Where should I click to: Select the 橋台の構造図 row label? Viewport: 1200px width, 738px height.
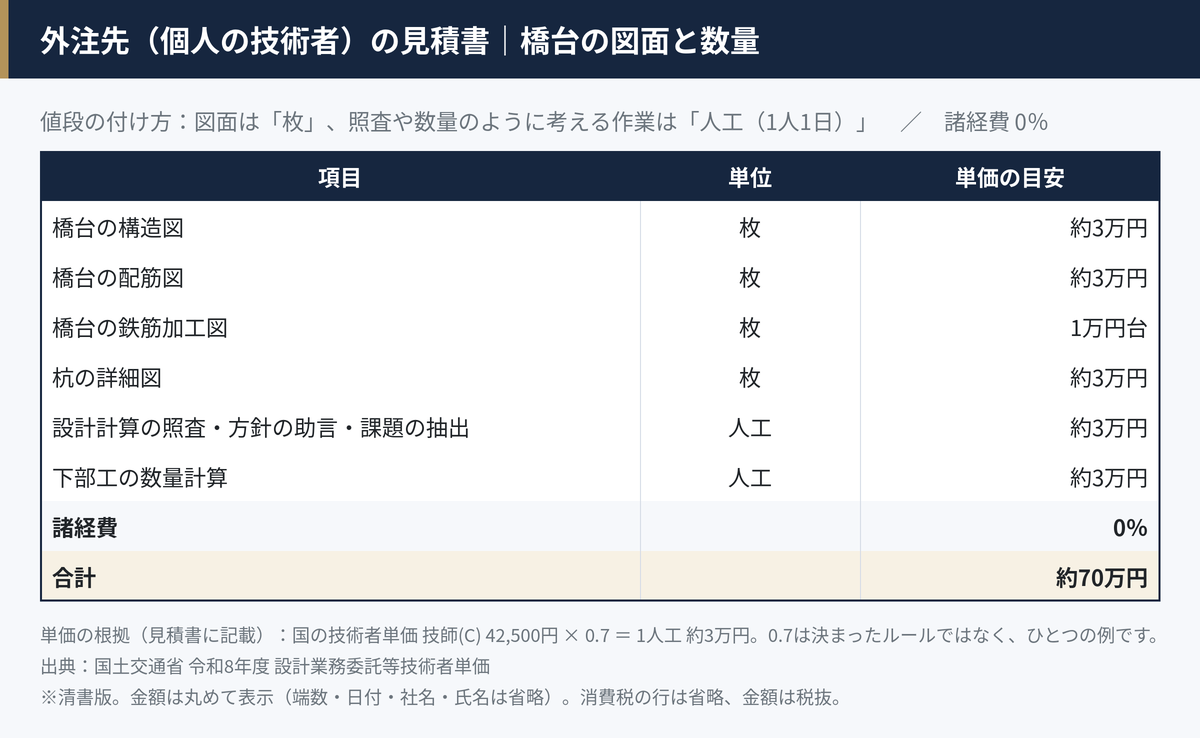pos(118,228)
